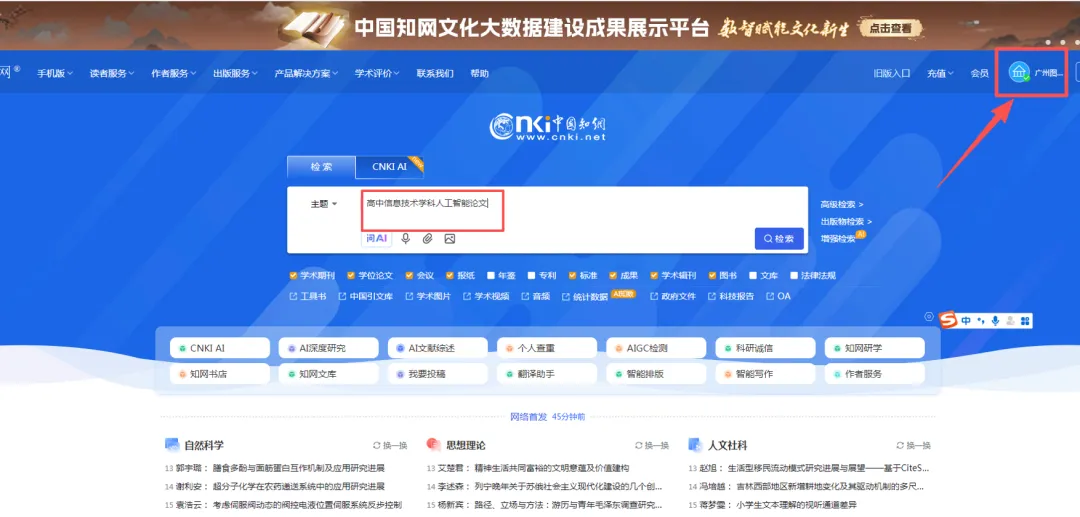Image resolution: width=1080 pixels, height=517 pixels.
Task: Open article 膳食多酚与面筋蛋白互作机制及应用研究进展
Action: click(299, 468)
